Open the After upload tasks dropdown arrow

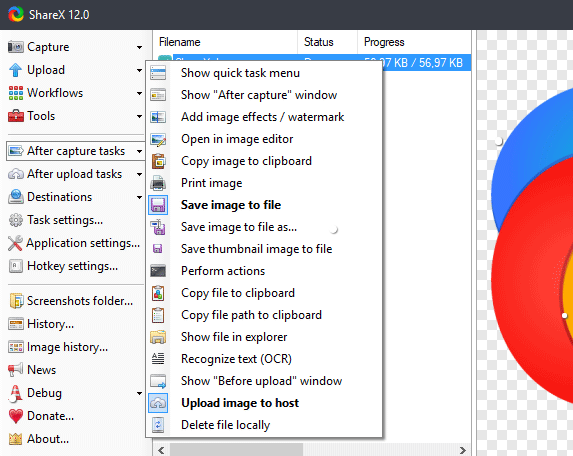[x=139, y=174]
